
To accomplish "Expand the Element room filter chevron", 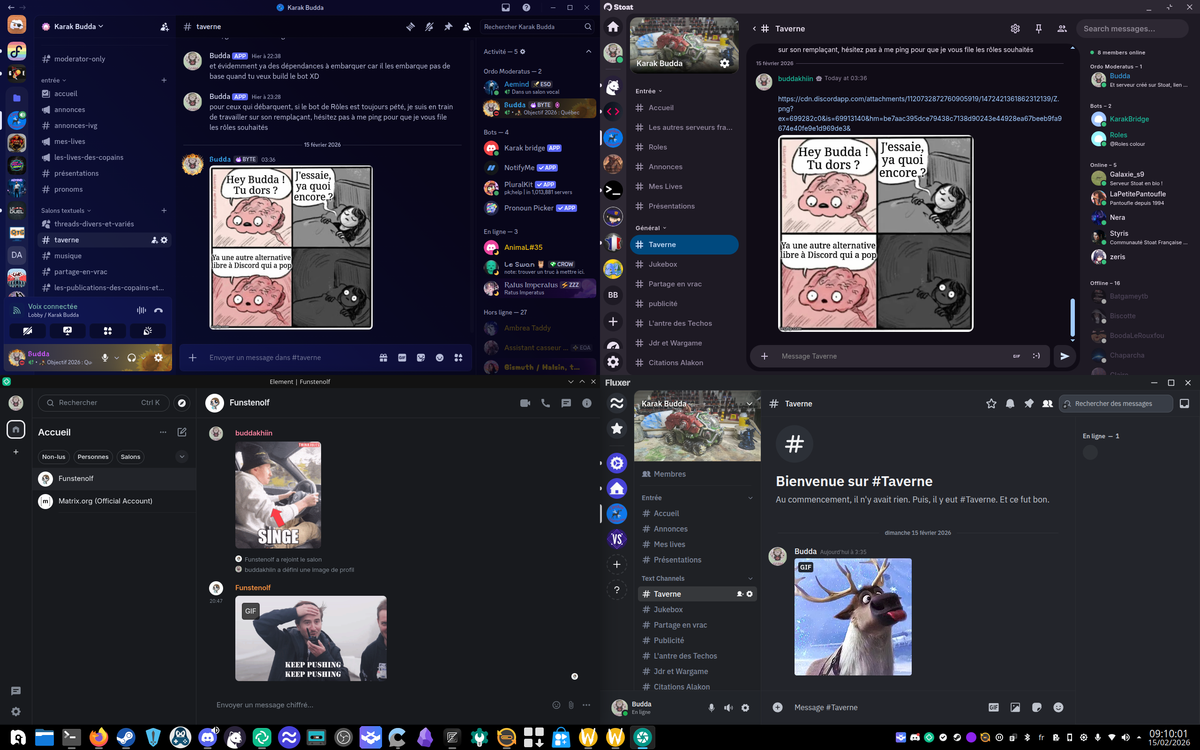I will point(181,456).
